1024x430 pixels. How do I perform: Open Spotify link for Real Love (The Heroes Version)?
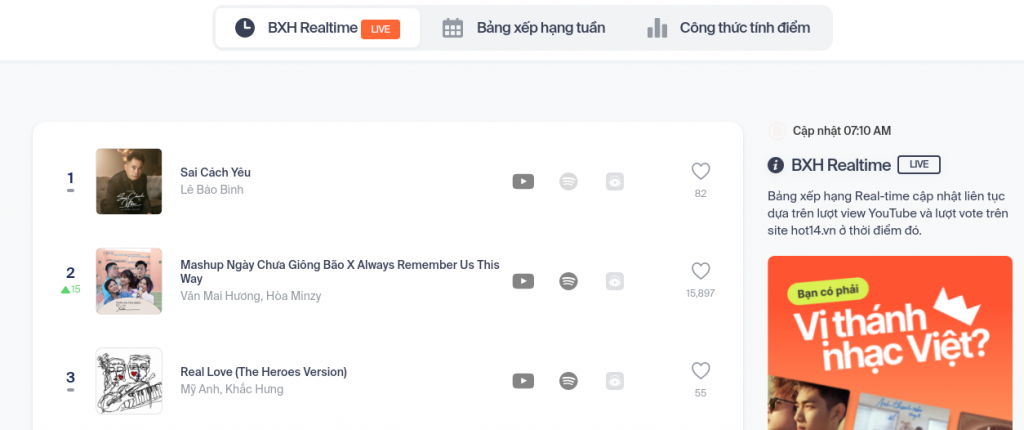click(x=569, y=380)
